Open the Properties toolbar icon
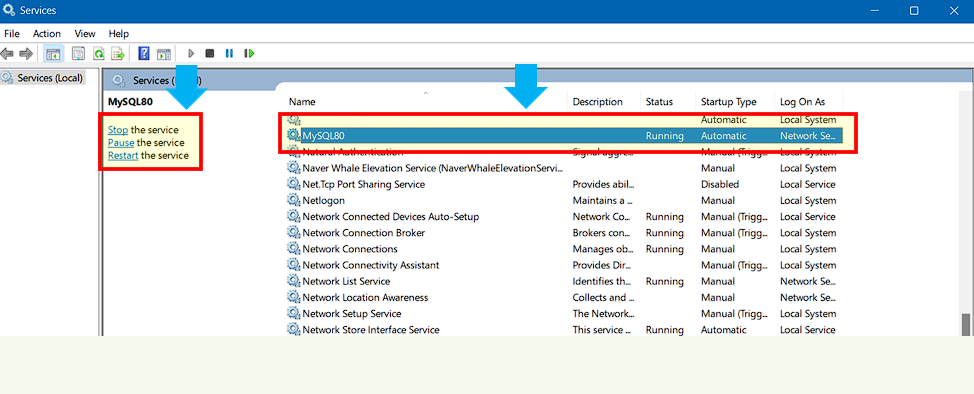 [x=78, y=54]
